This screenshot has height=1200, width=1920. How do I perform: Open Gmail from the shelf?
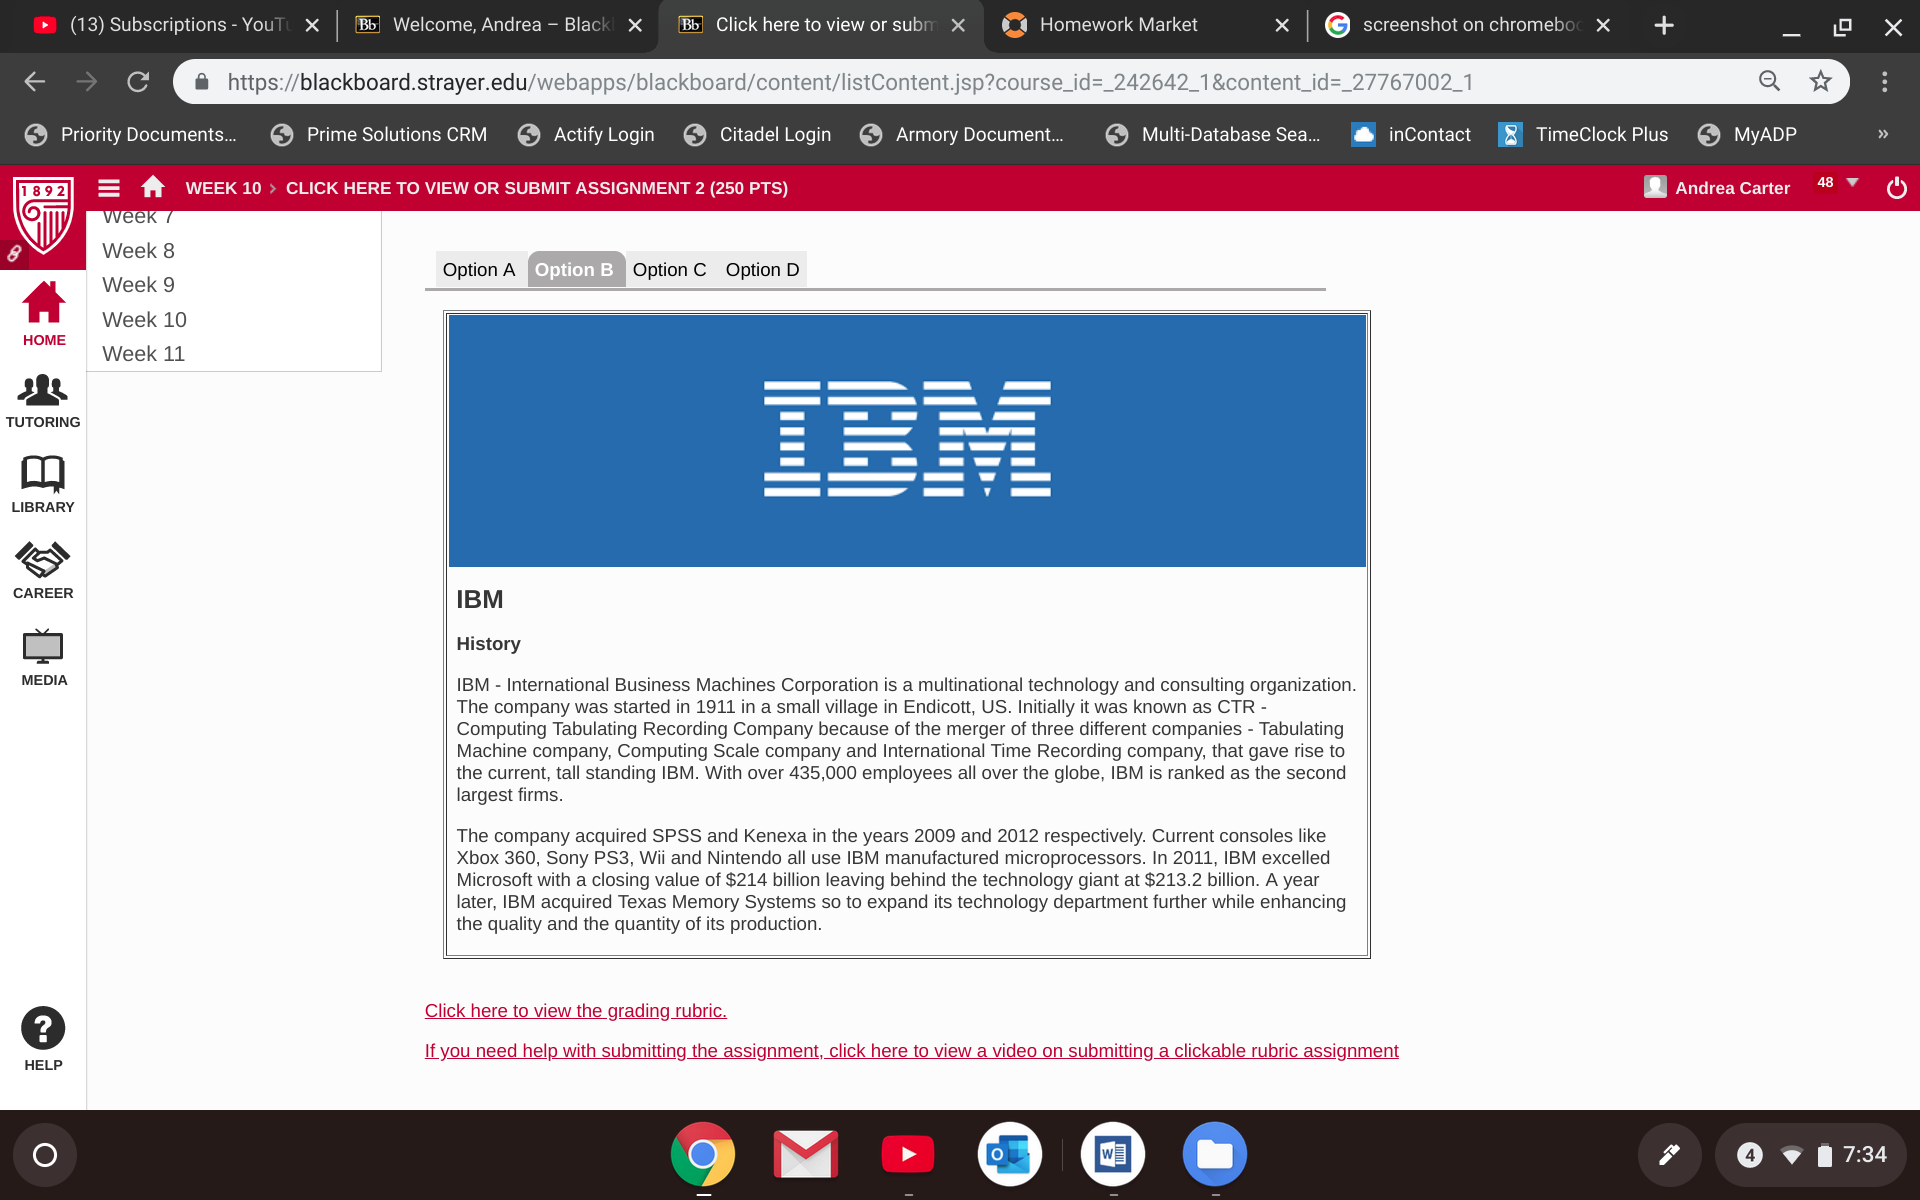tap(806, 1154)
